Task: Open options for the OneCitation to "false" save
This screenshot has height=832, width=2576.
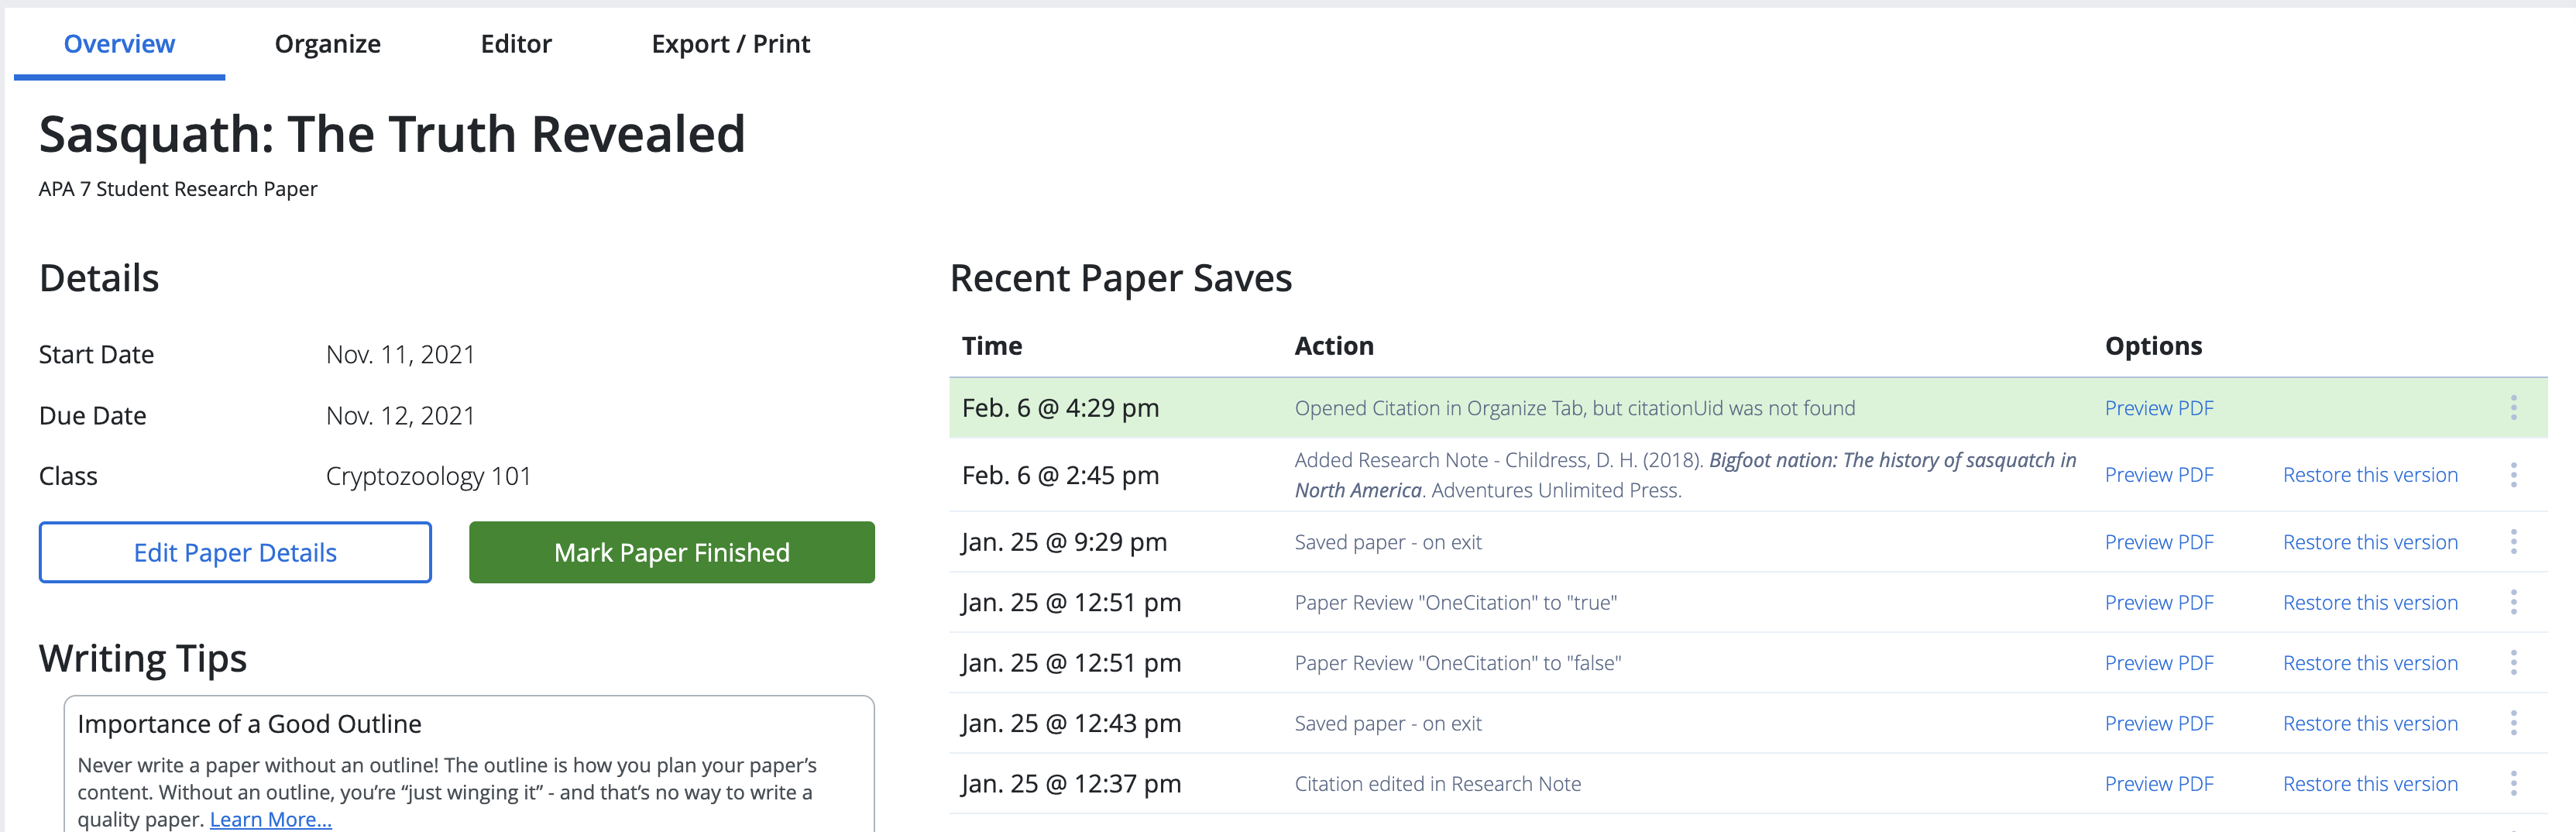Action: point(2514,662)
